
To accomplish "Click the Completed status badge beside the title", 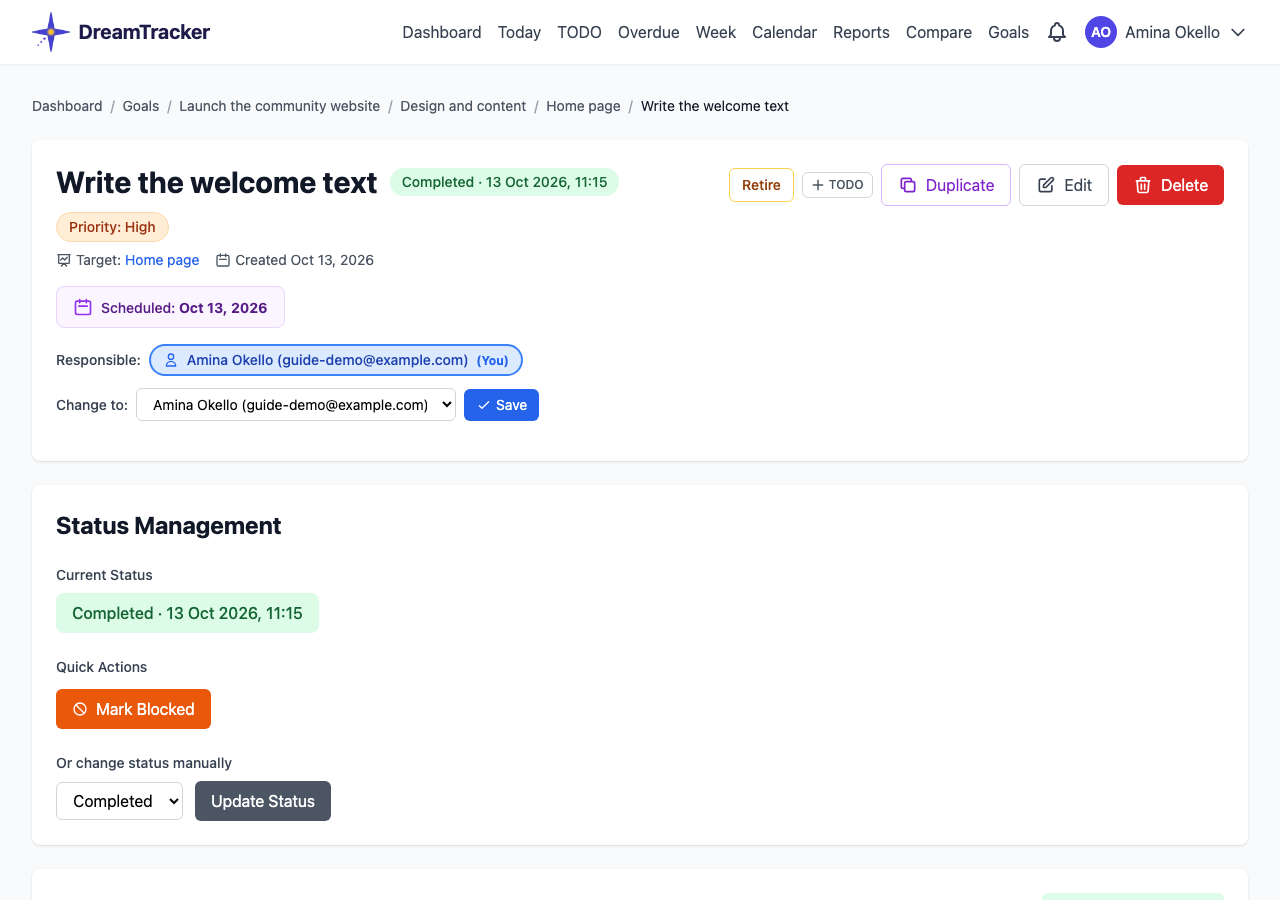I will click(x=504, y=182).
